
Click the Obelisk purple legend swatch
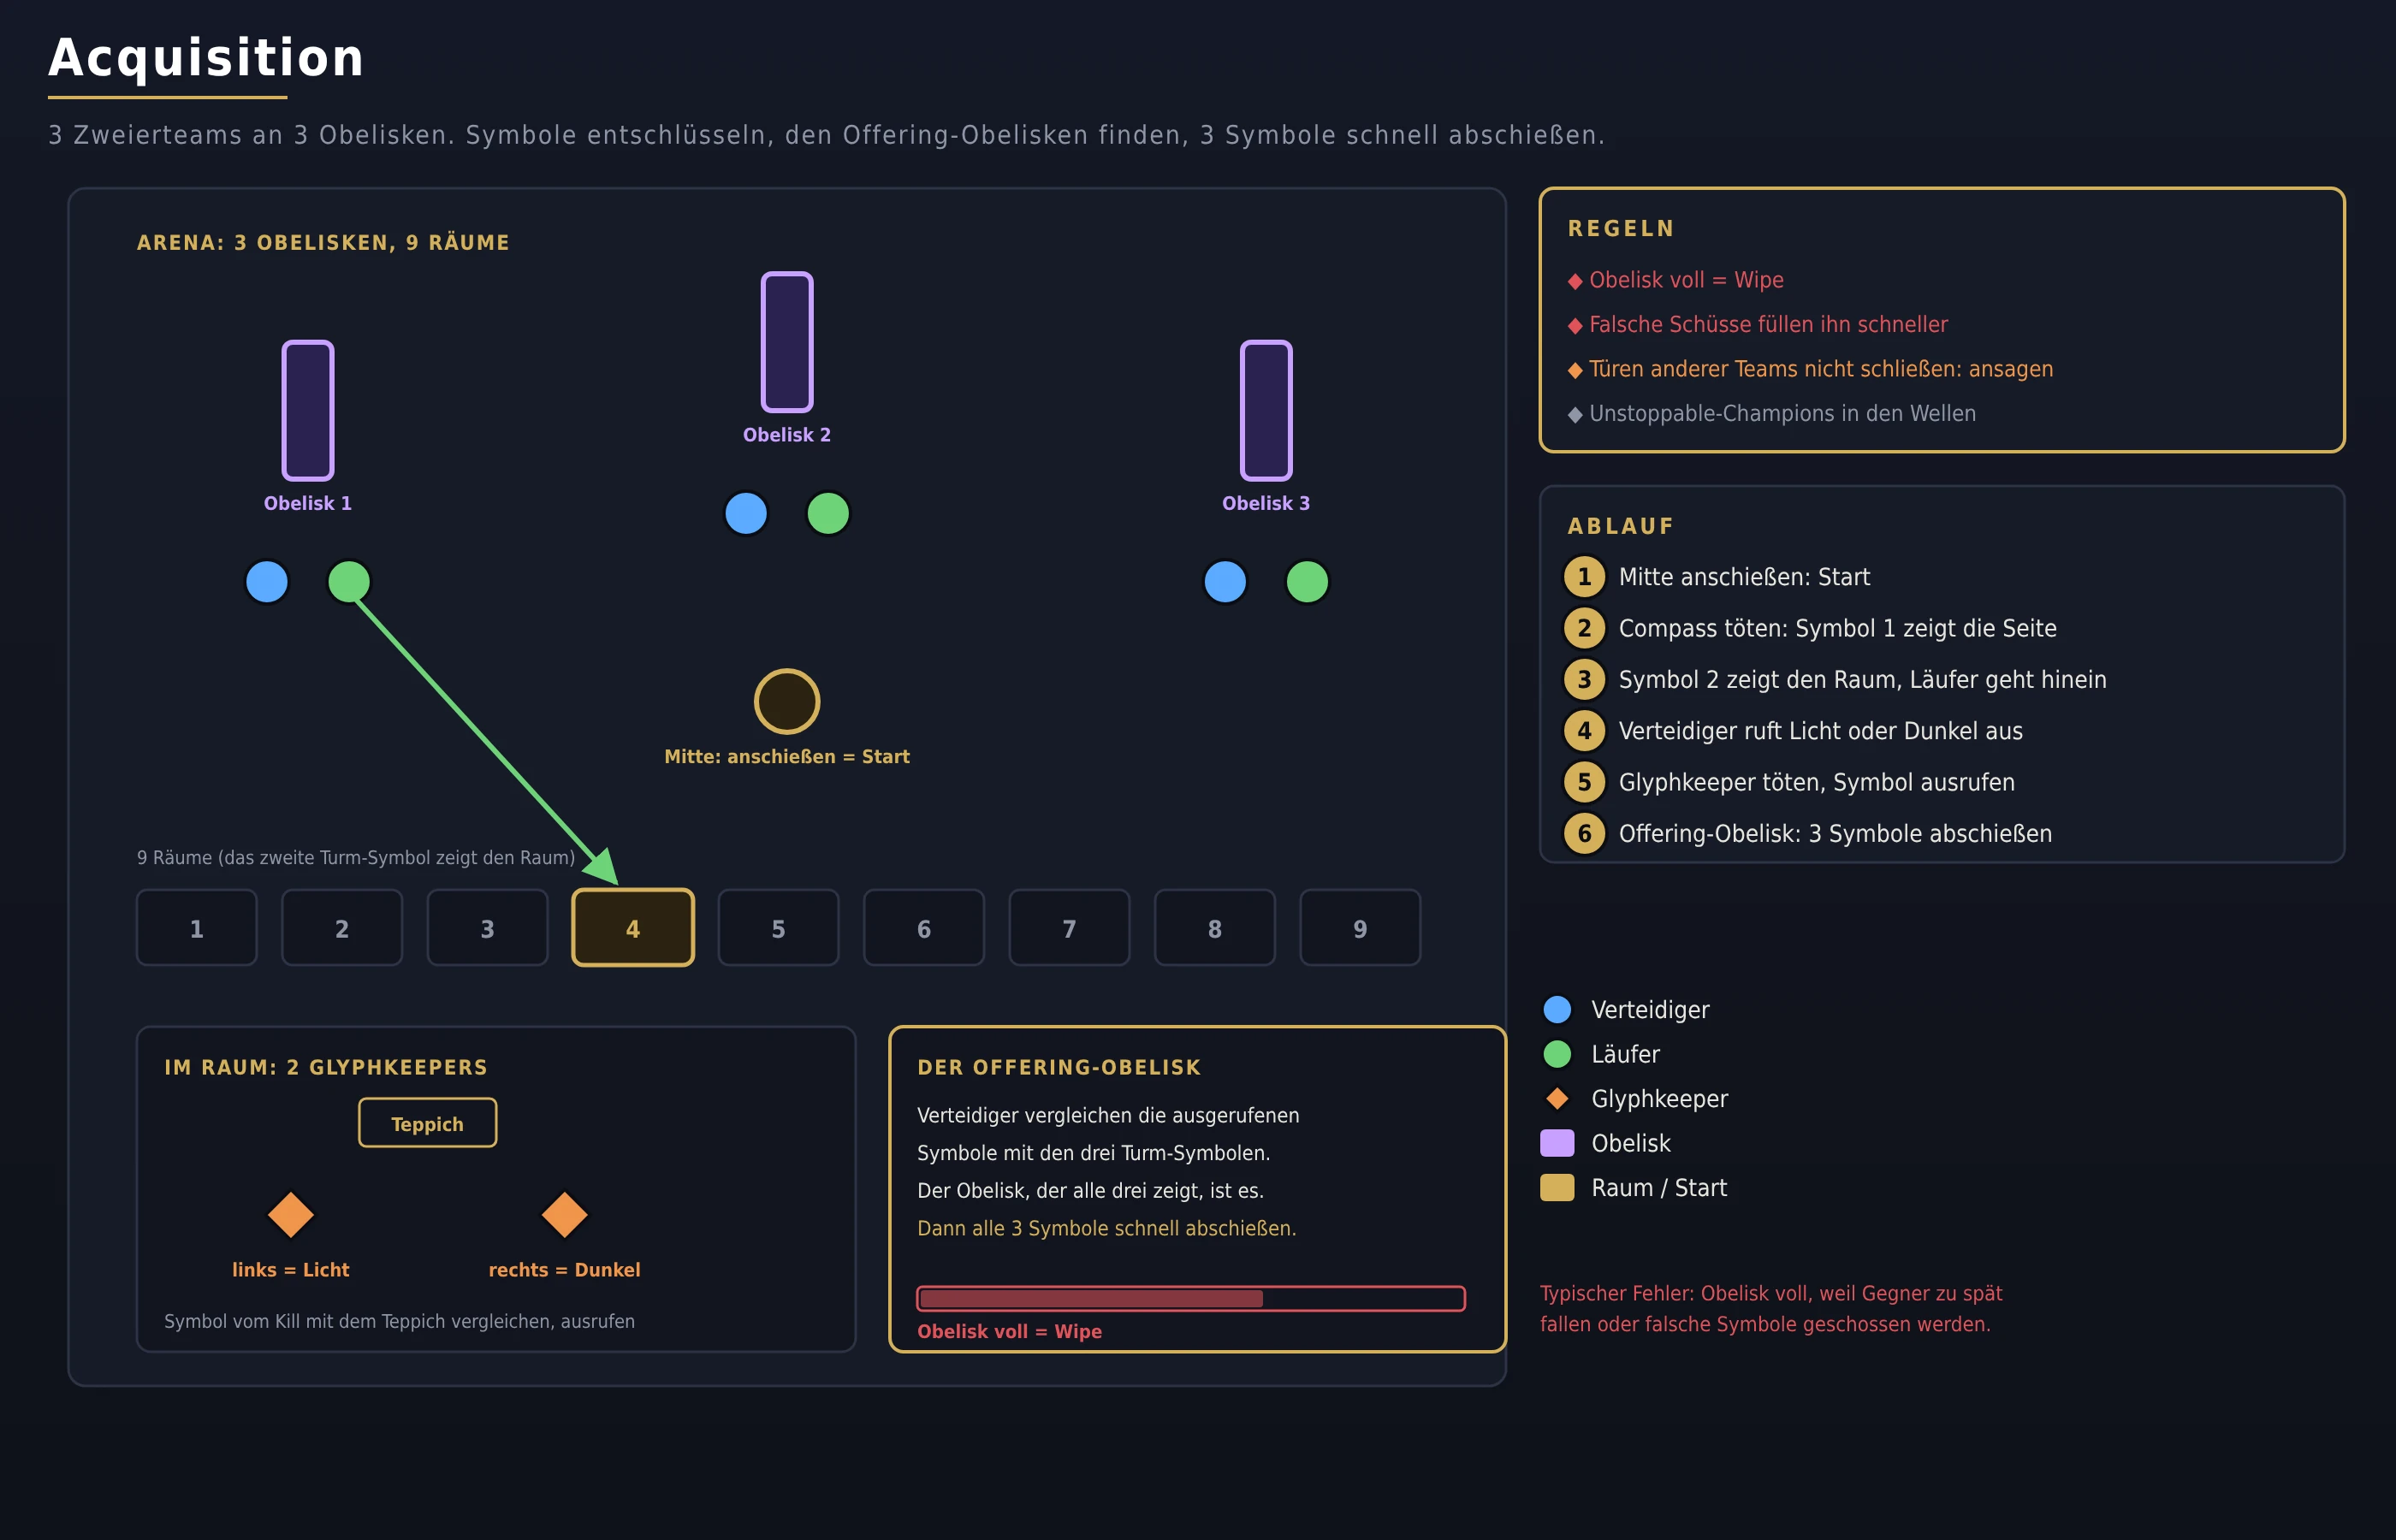pos(1557,1143)
